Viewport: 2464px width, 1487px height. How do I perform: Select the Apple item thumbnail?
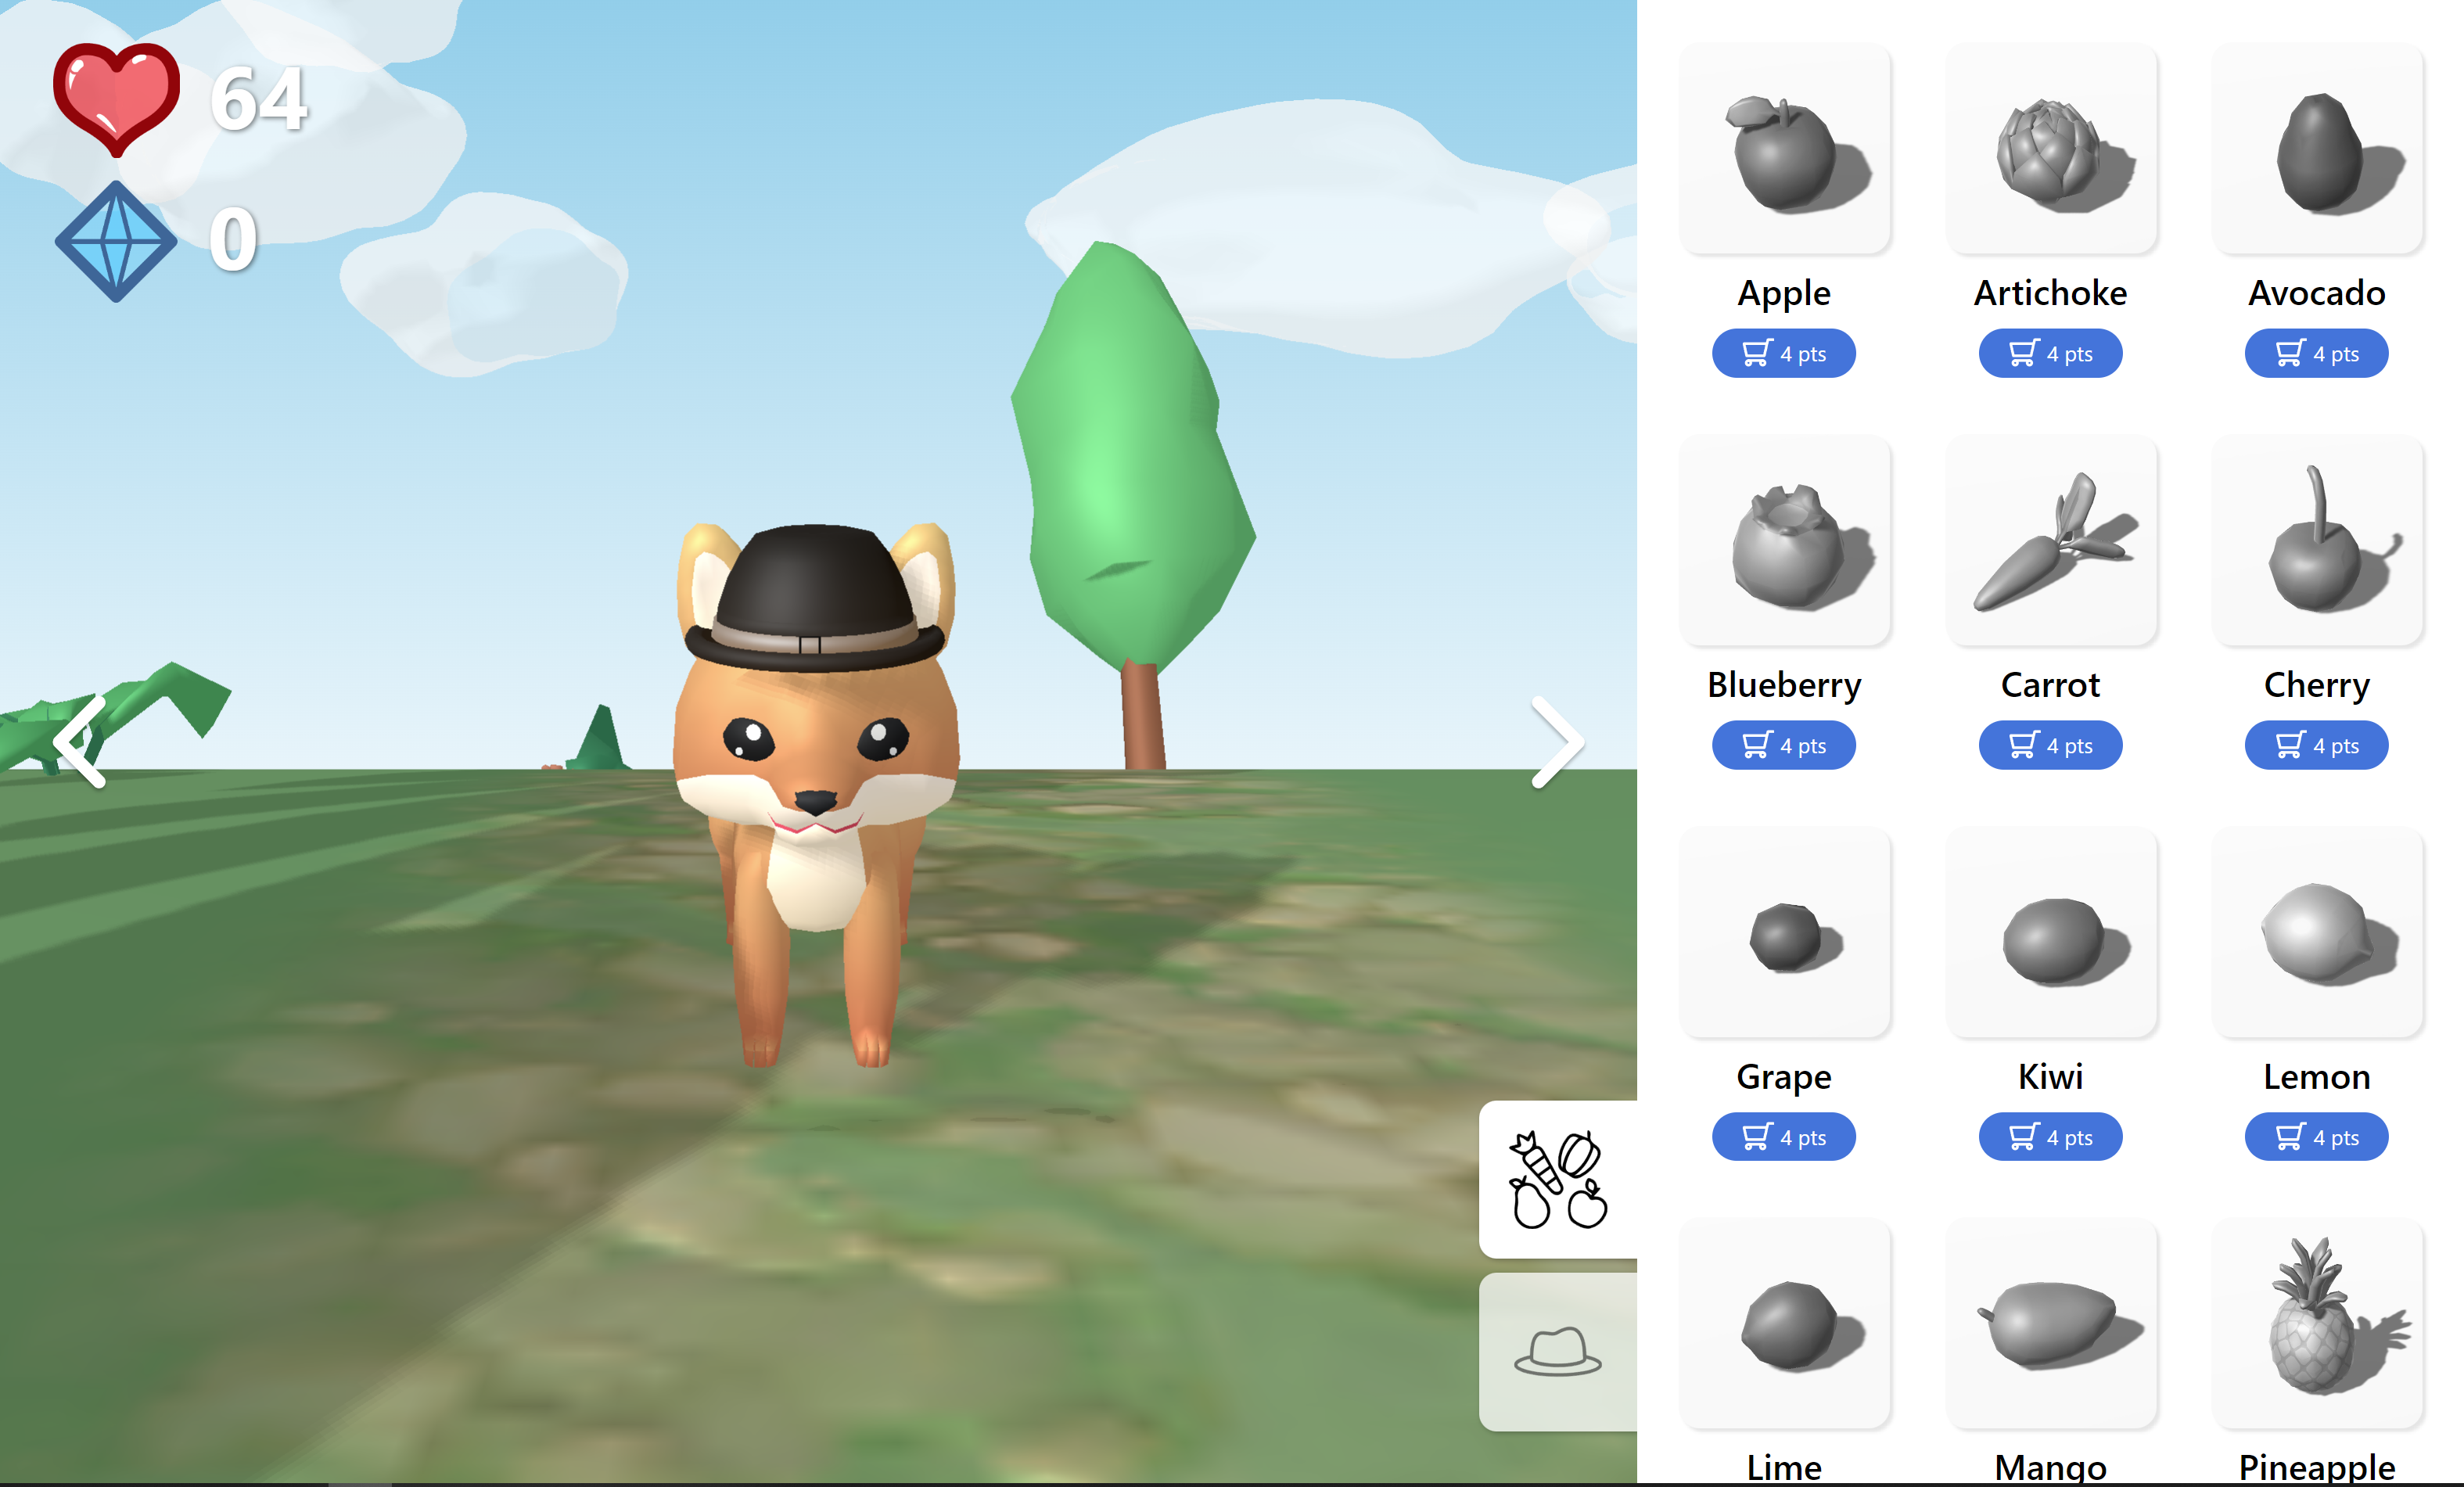1784,148
